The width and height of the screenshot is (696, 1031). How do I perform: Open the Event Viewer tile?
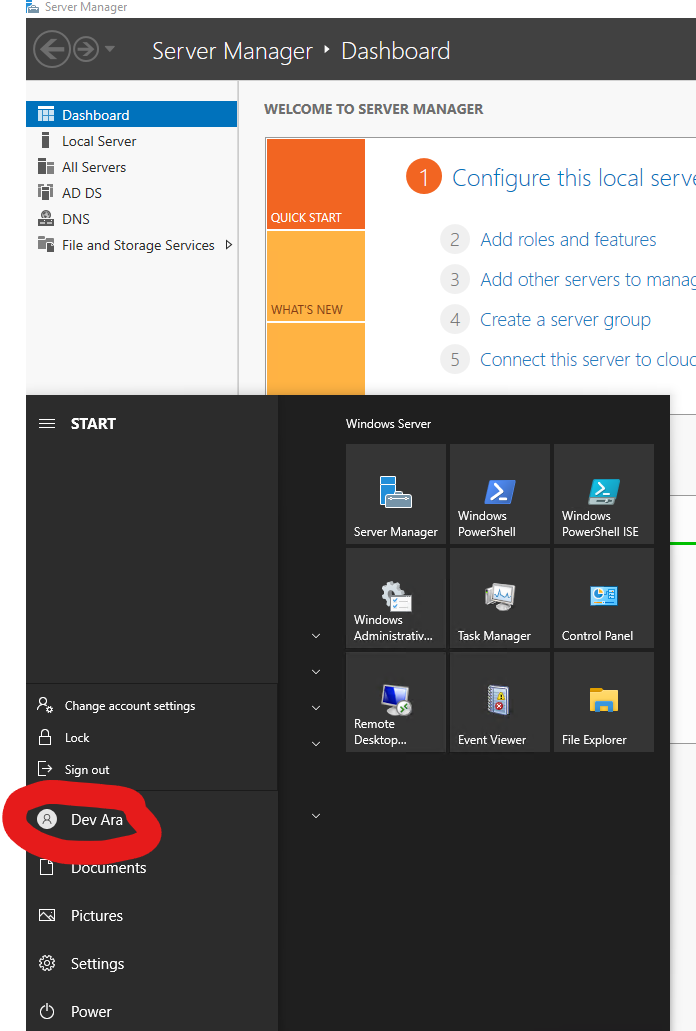pos(499,702)
